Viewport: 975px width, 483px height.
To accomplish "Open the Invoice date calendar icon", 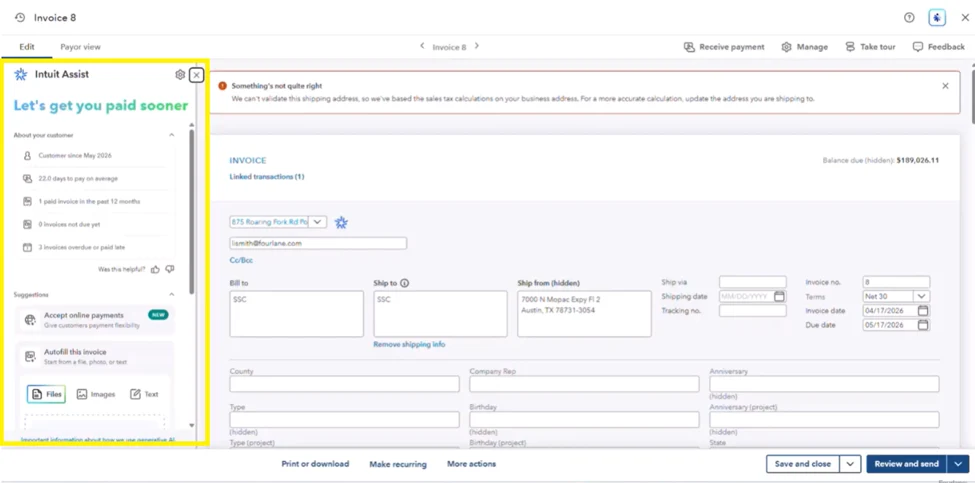I will click(x=923, y=310).
